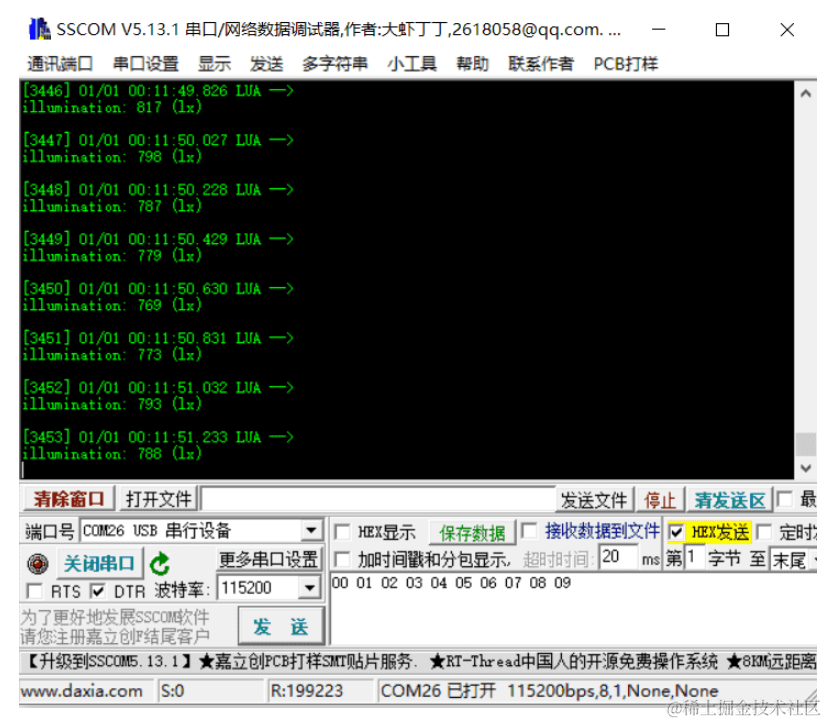
Task: Click the round port status indicator icon
Action: 38,564
